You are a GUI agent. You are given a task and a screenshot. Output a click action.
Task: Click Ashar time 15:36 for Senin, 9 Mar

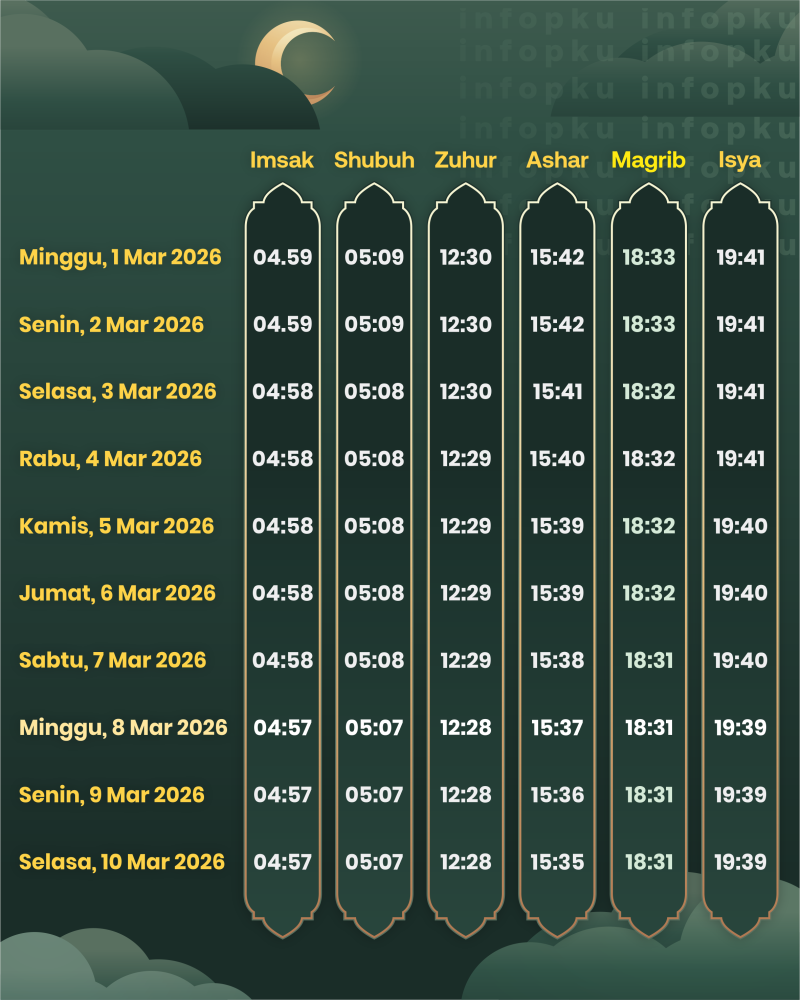(x=557, y=795)
